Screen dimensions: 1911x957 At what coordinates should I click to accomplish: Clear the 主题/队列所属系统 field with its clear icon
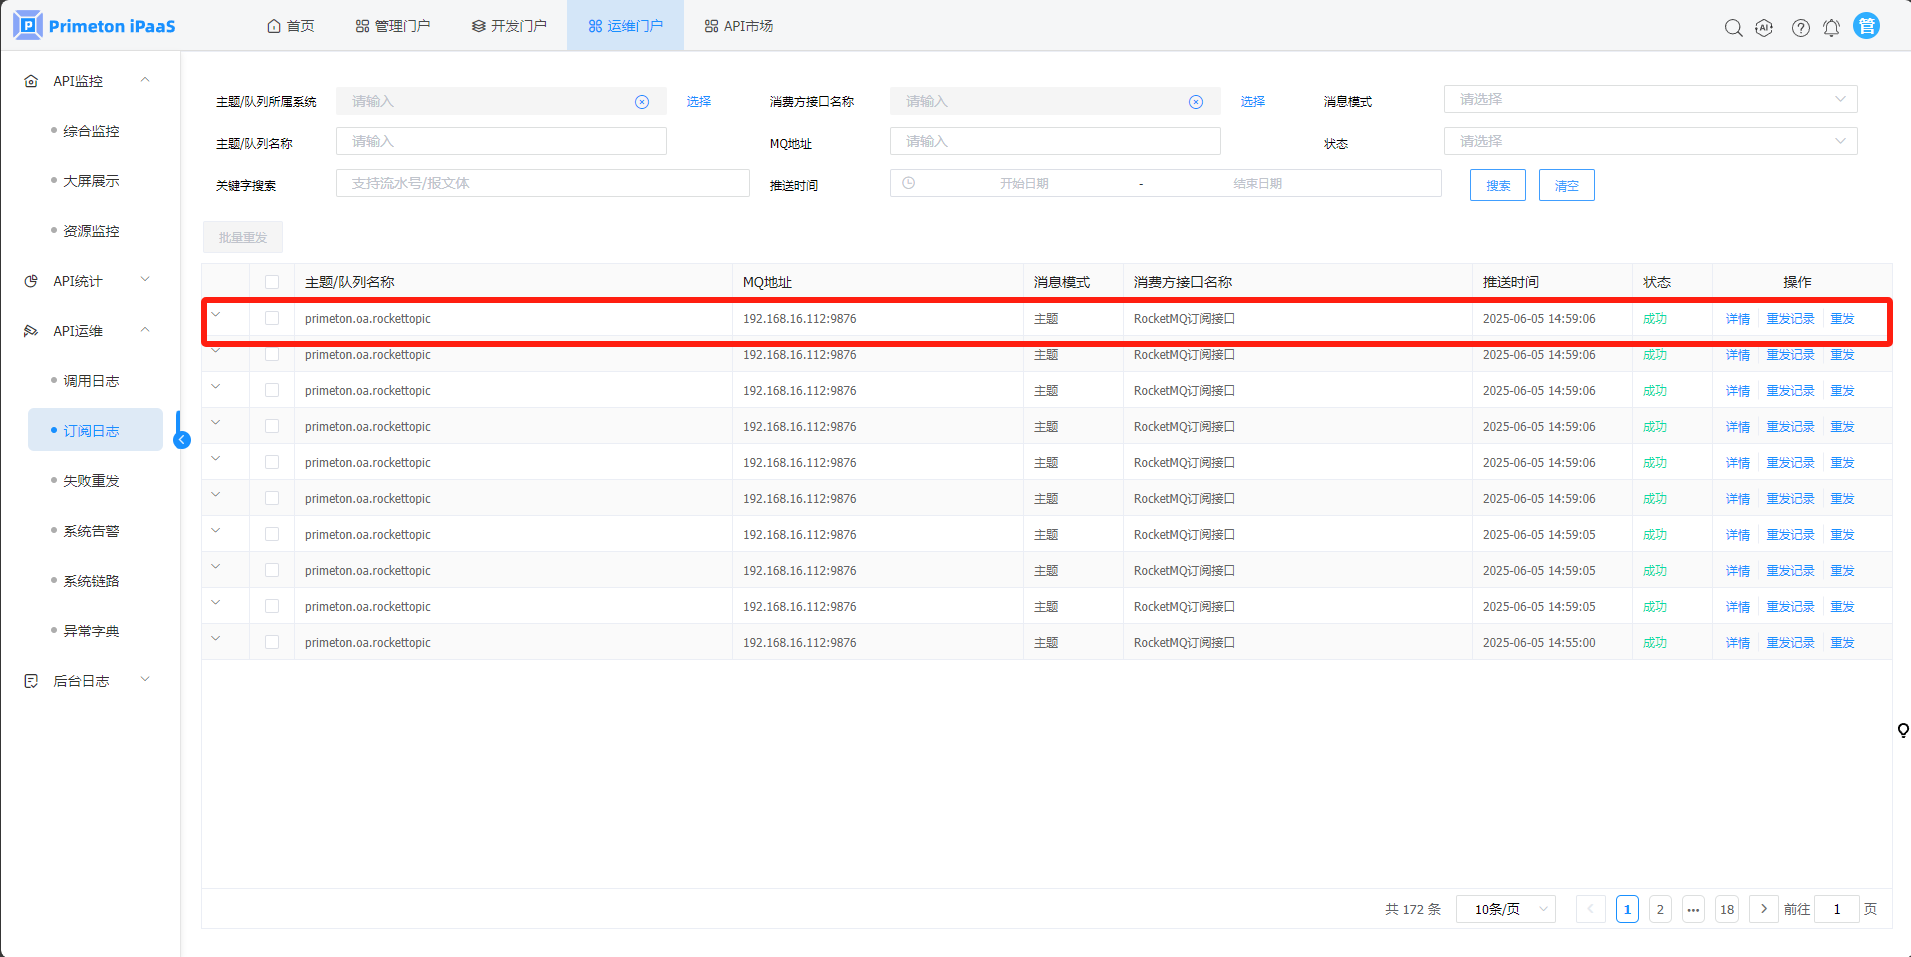(642, 102)
